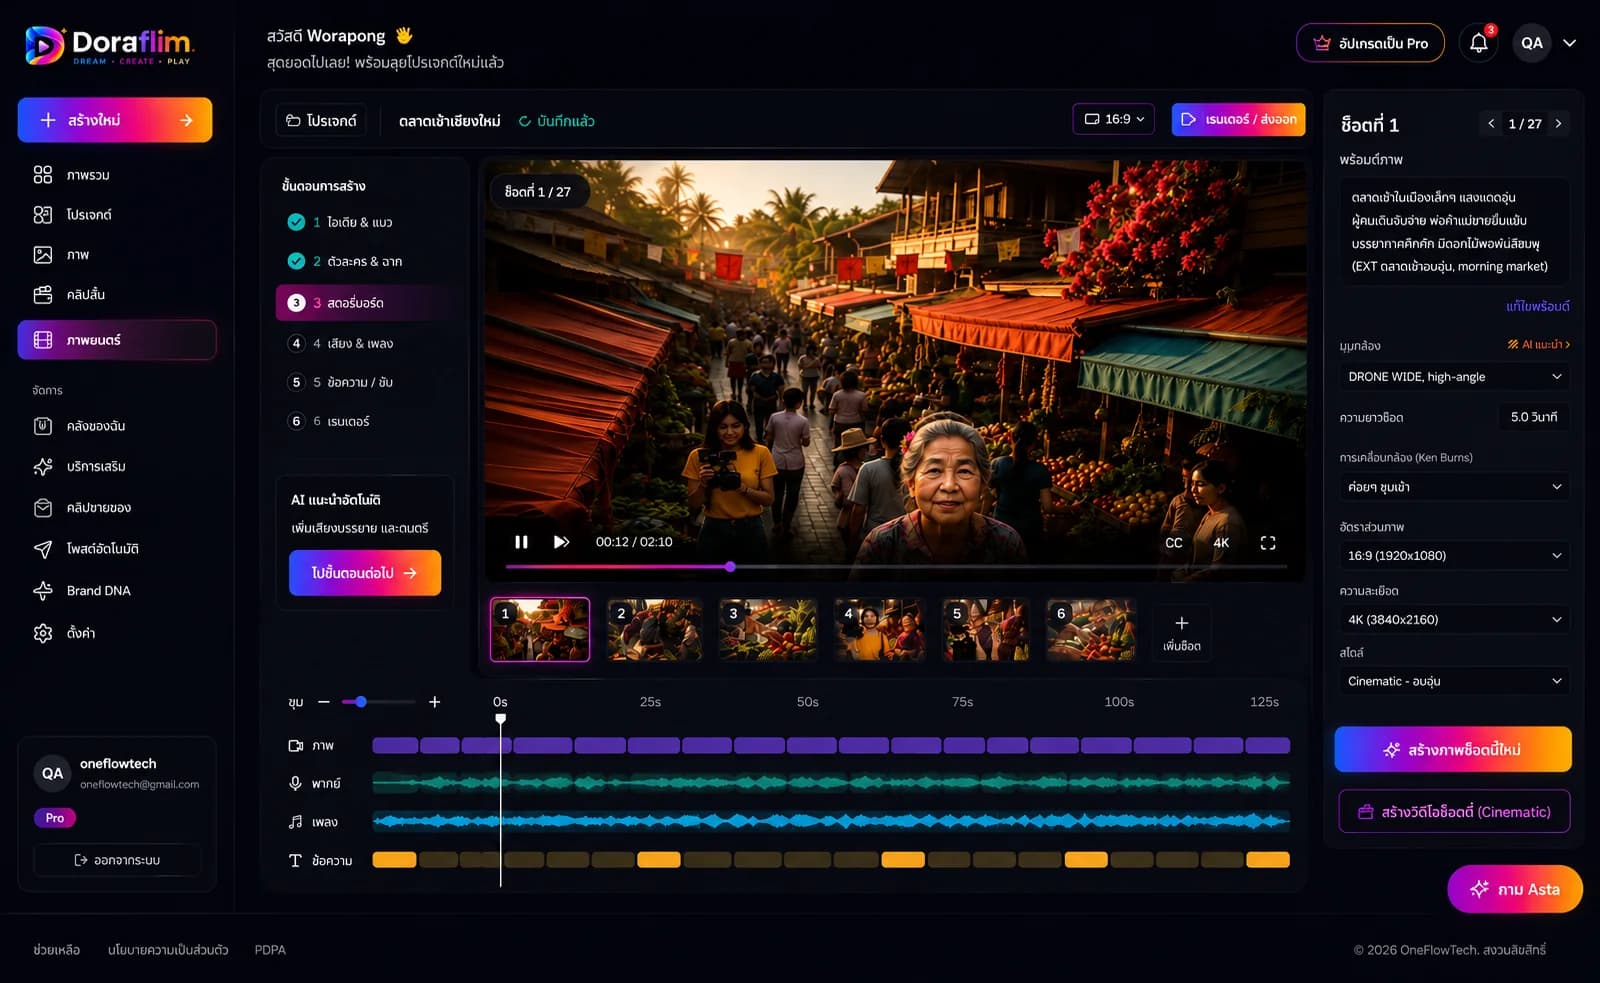Expand the DRONE WIDE camera angle dropdown
Viewport: 1600px width, 983px height.
coord(1454,377)
